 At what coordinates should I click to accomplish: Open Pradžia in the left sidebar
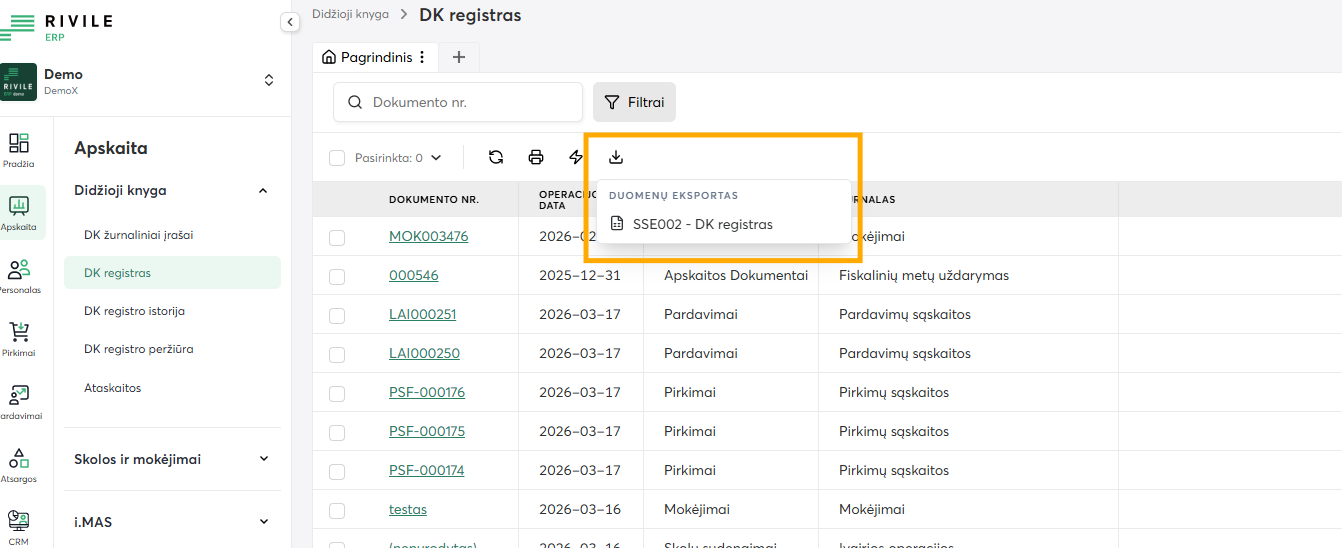[19, 150]
